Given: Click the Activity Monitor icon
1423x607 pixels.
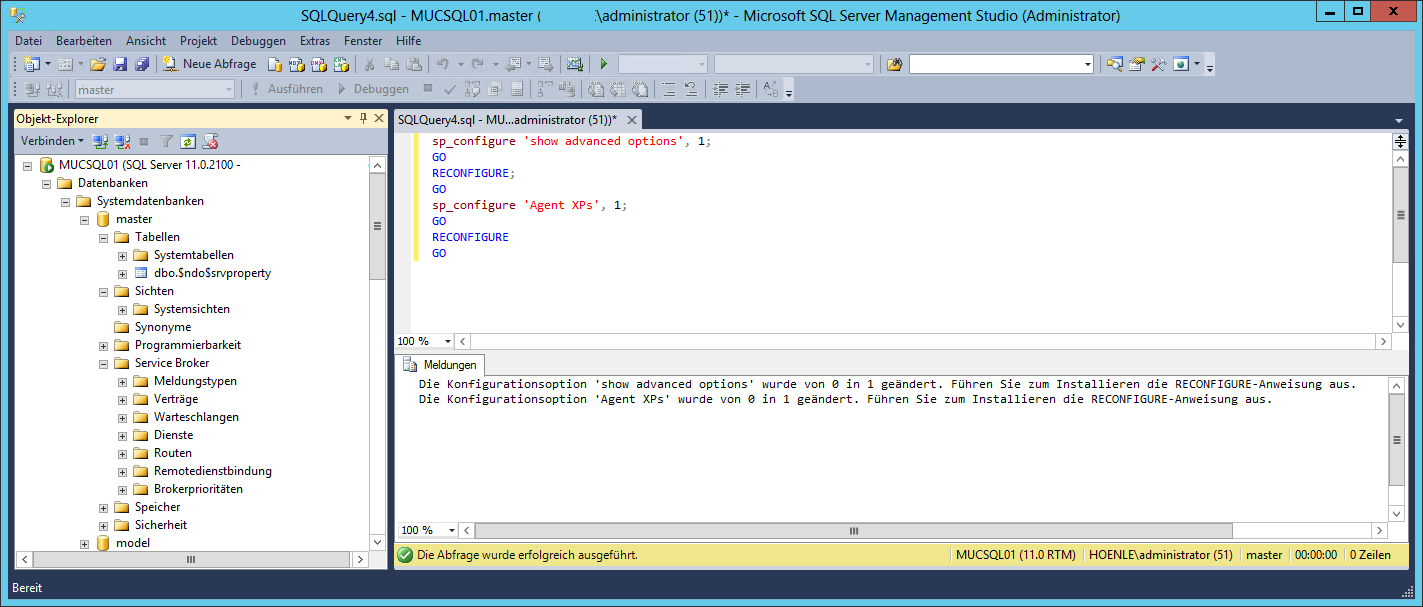Looking at the screenshot, I should tap(574, 64).
